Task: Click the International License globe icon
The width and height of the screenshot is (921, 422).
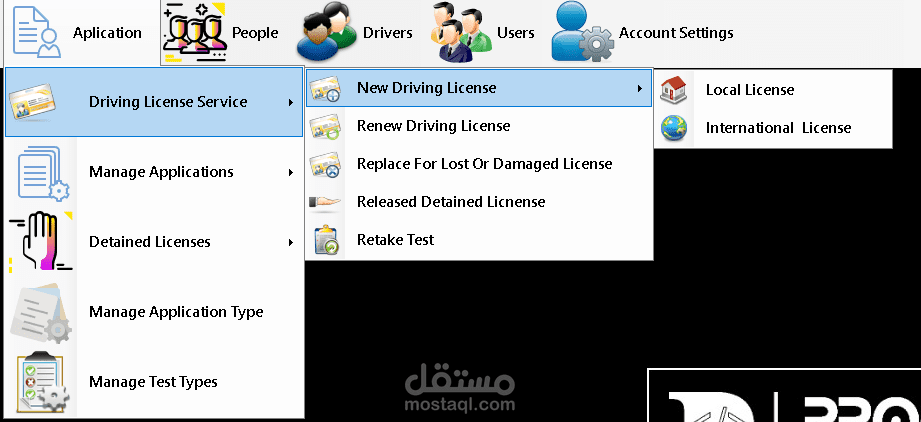Action: tap(673, 128)
